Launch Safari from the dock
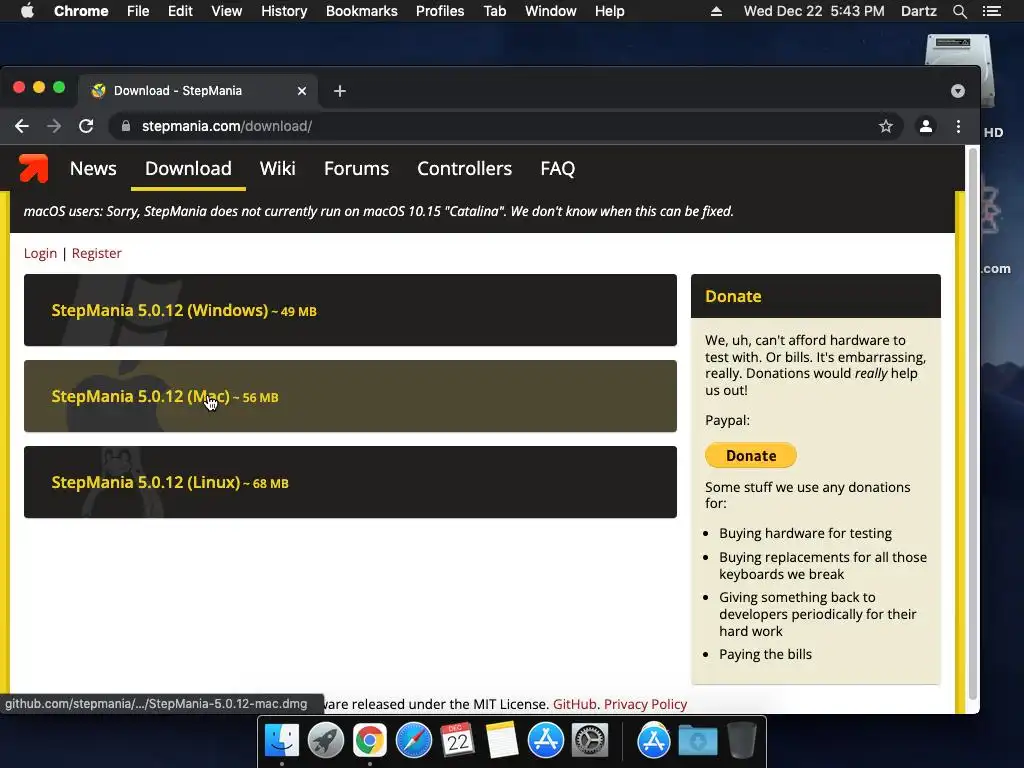The image size is (1024, 768). pos(413,741)
